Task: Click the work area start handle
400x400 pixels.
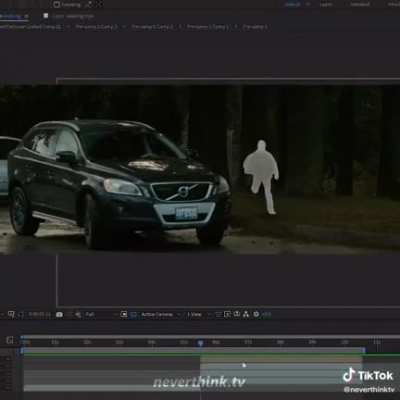Action: click(22, 350)
